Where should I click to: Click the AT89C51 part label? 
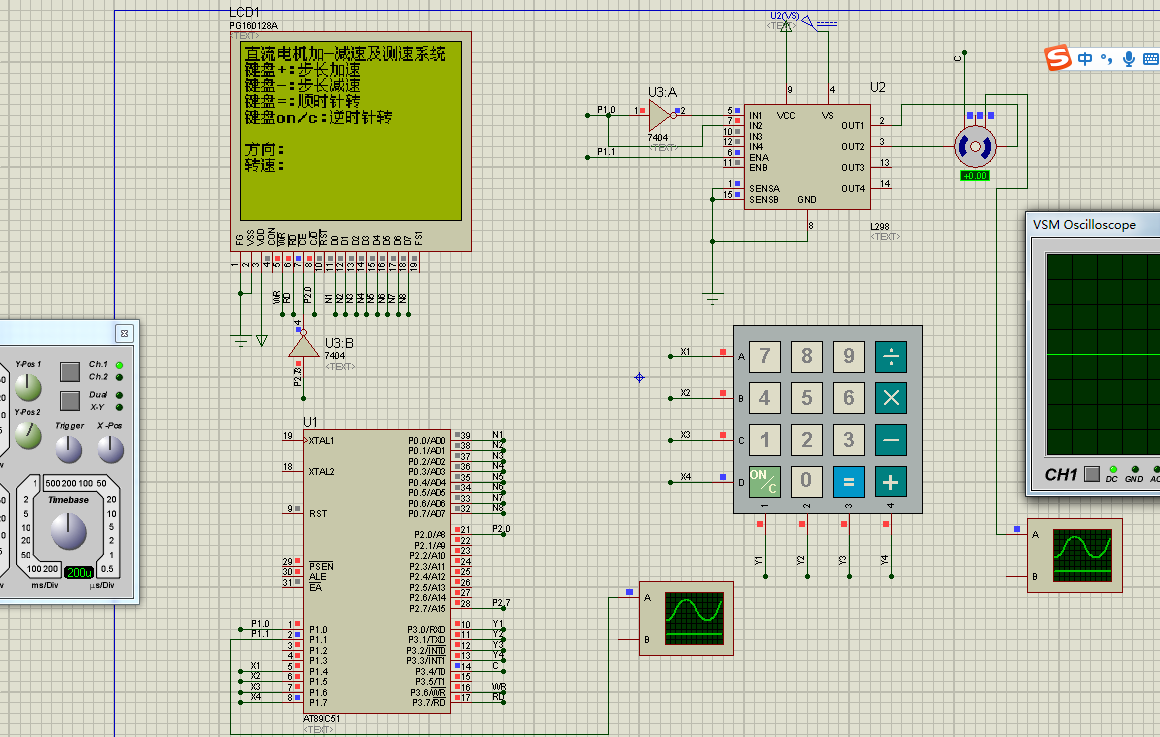point(322,719)
